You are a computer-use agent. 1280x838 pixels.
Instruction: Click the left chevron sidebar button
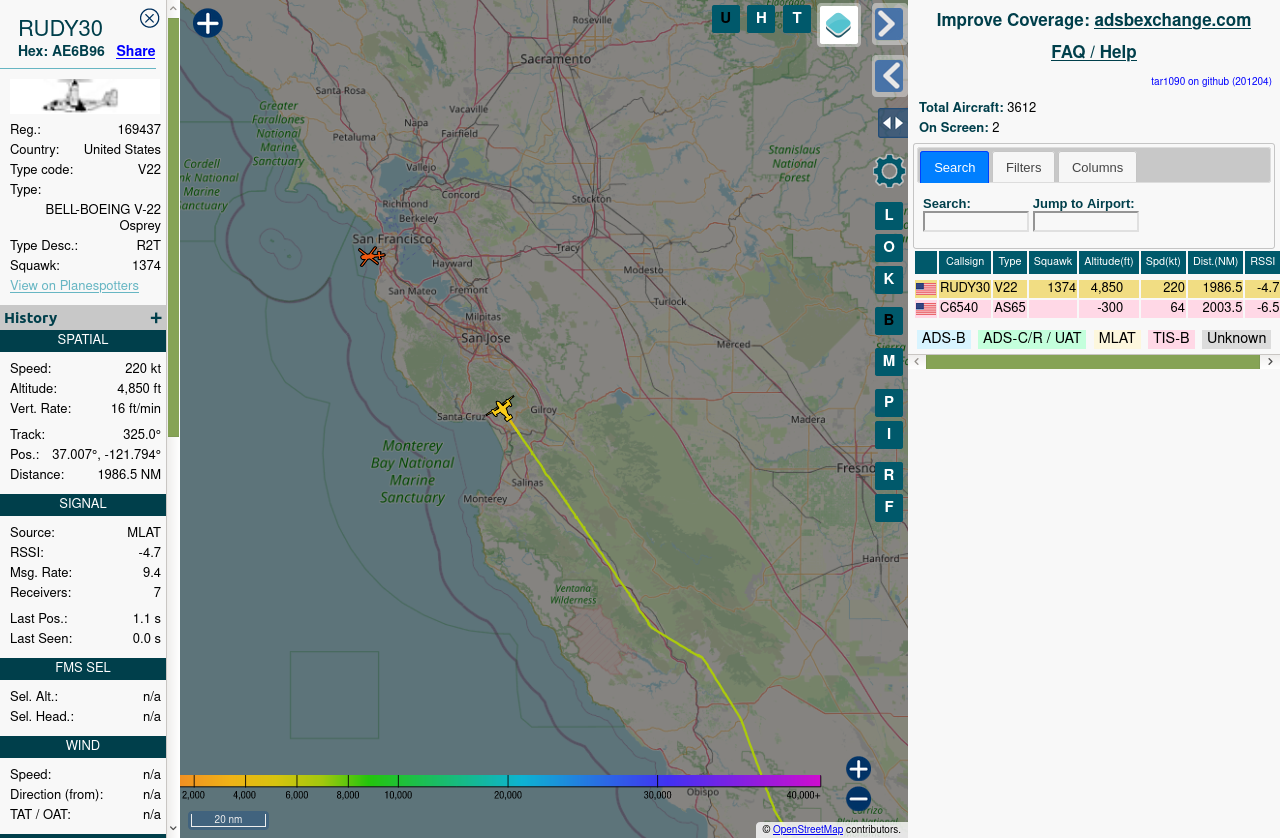(889, 76)
